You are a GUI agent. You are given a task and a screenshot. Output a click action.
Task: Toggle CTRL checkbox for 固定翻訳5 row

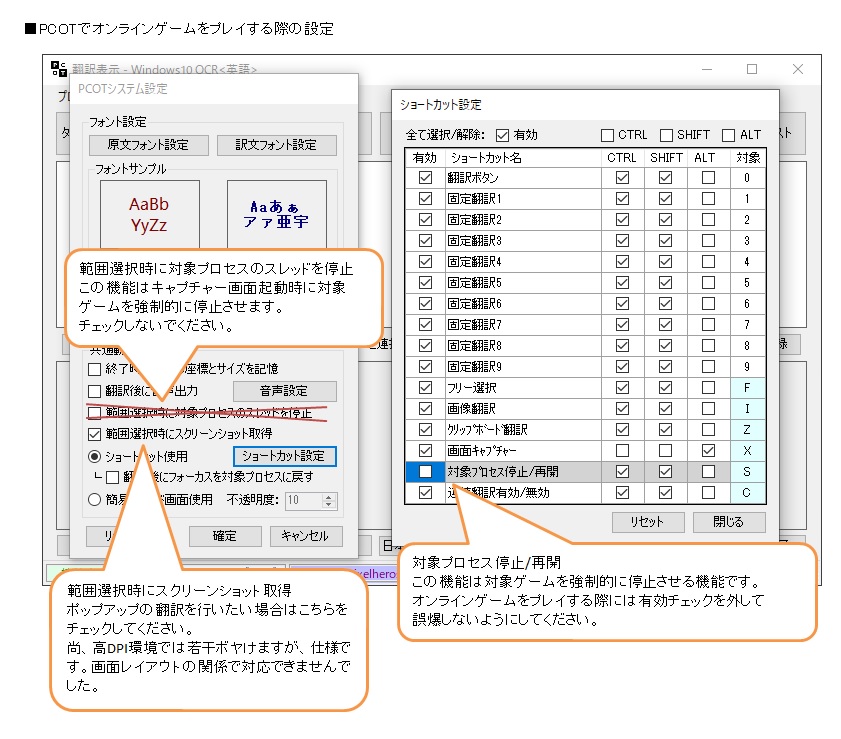(x=622, y=282)
